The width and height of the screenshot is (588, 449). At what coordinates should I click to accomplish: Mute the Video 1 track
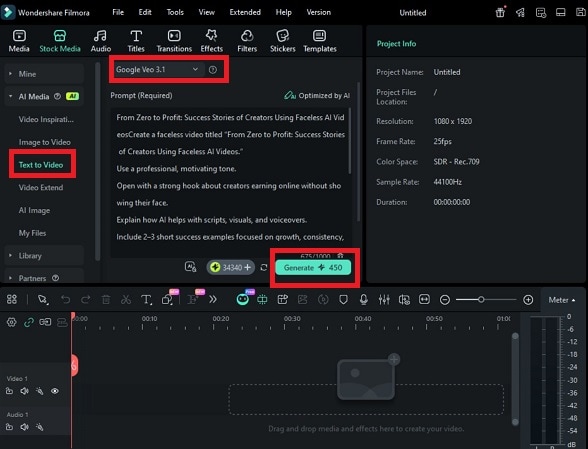tap(24, 391)
